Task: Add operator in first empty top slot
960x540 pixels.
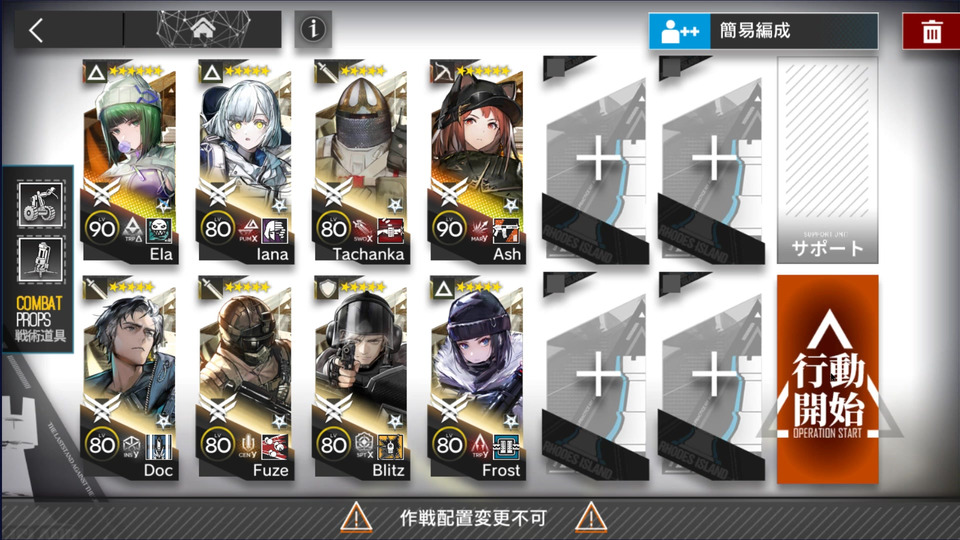Action: click(x=595, y=160)
